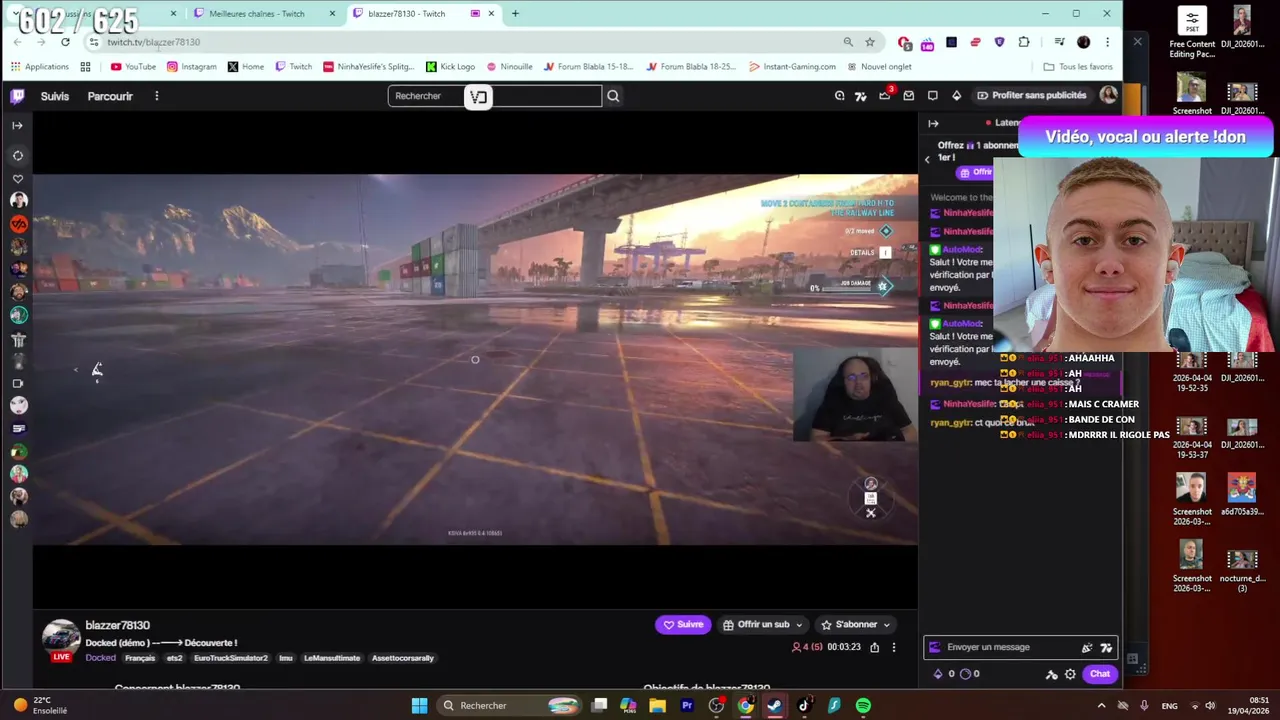Open the Tous les favoris folder
The height and width of the screenshot is (720, 1280).
[x=1077, y=67]
